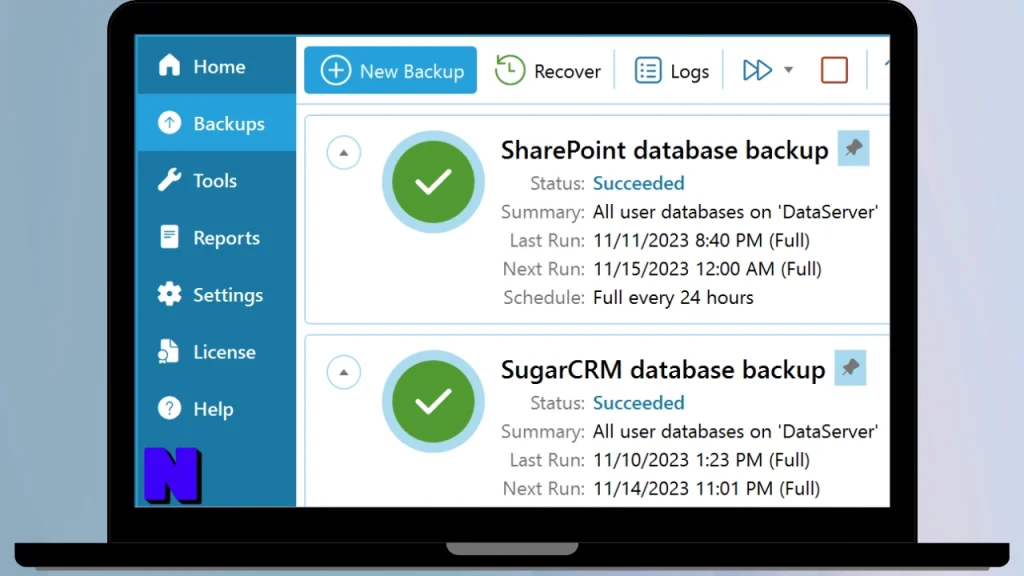Click the run backup fast-forward icon
The image size is (1024, 576).
tap(757, 70)
